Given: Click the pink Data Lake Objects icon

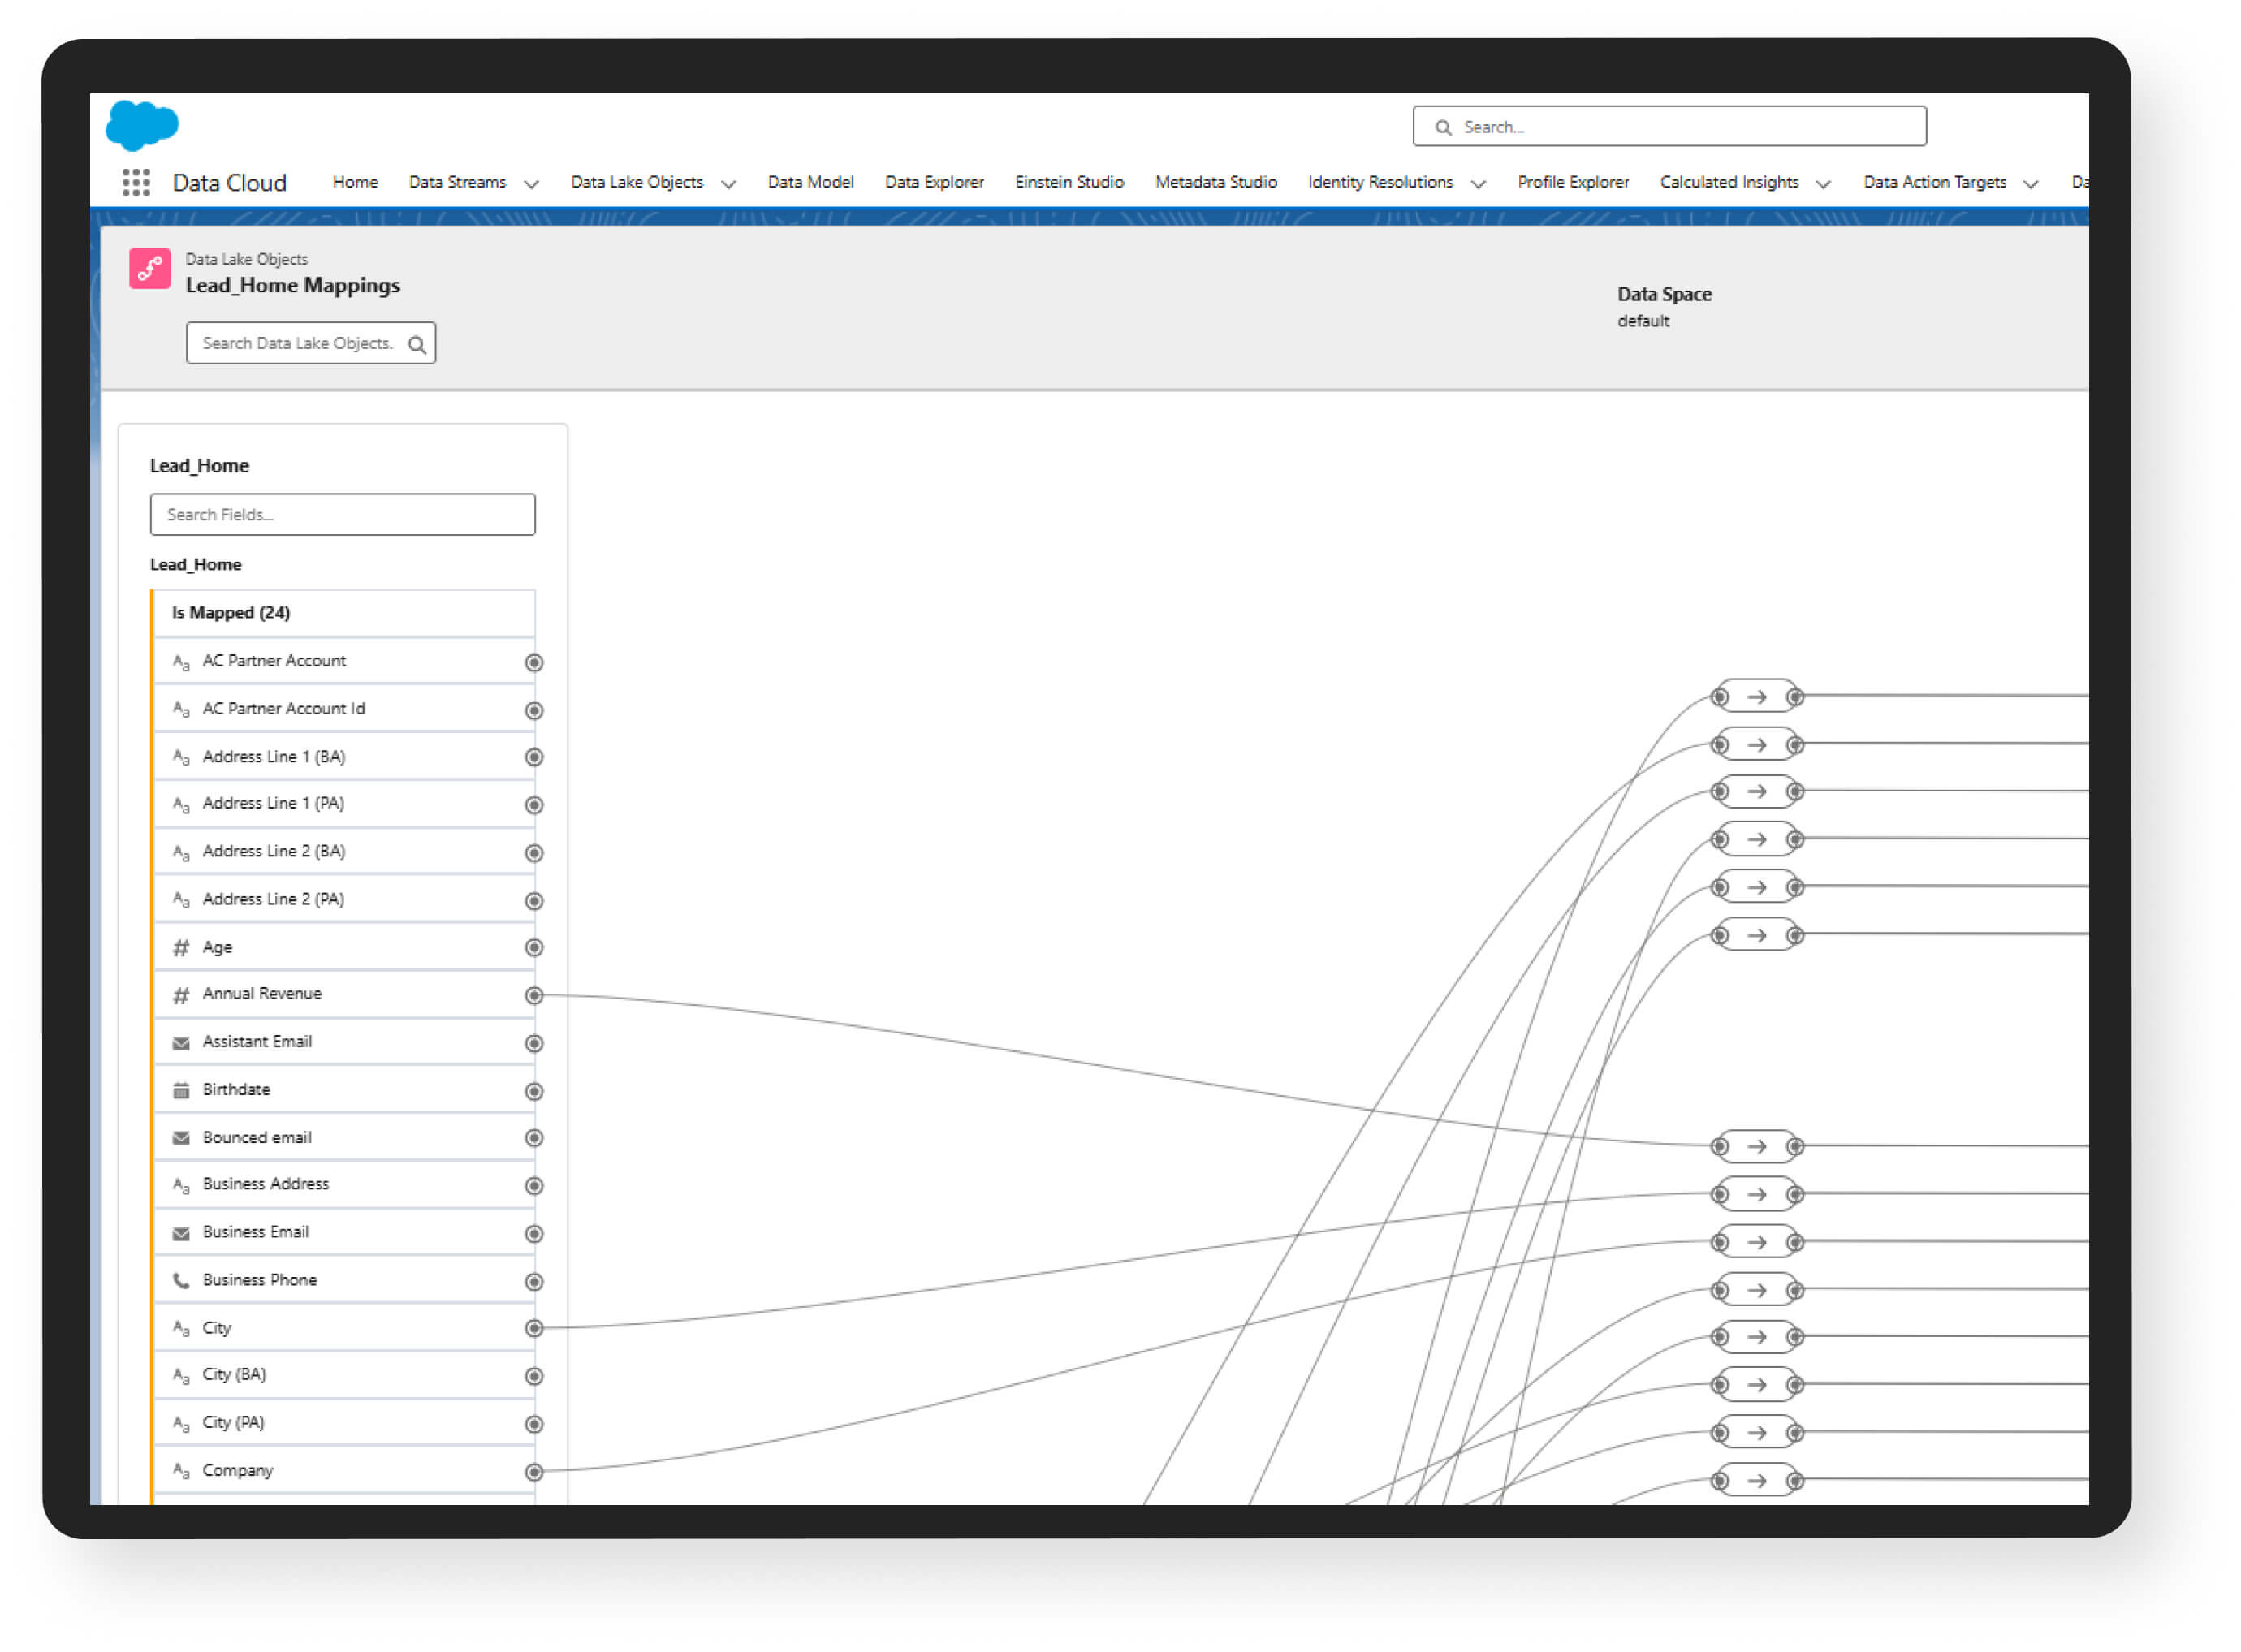Looking at the screenshot, I should point(150,268).
